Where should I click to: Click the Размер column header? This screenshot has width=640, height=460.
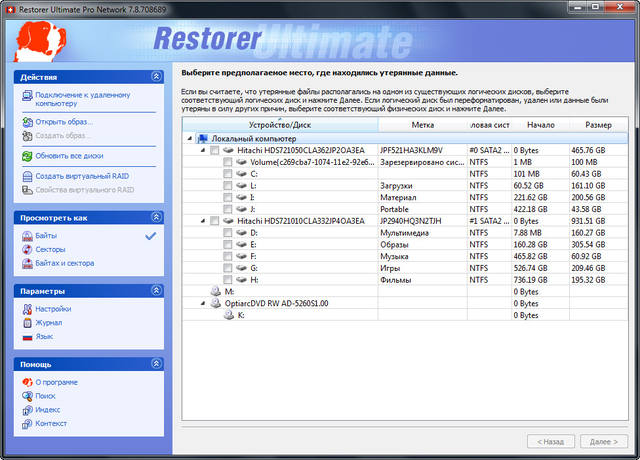click(598, 126)
